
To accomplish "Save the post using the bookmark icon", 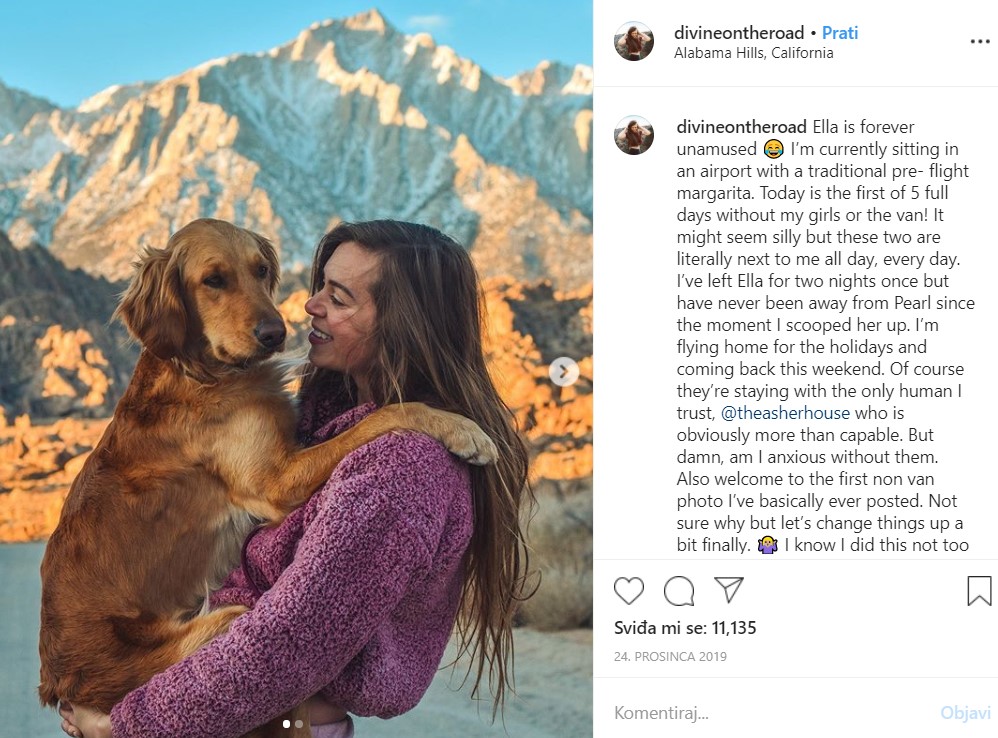I will (x=979, y=590).
